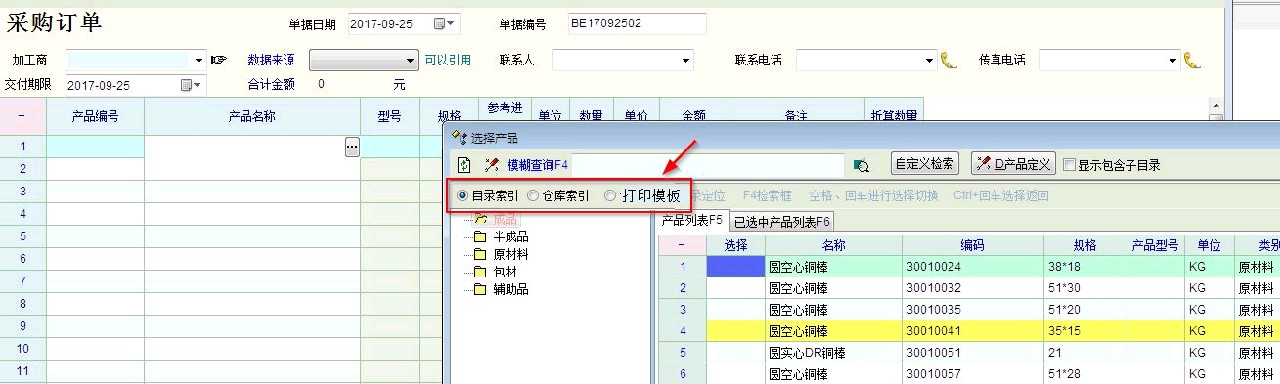Screen dimensions: 1280x384
Task: Click the phone icon next to 传真电话
Action: click(x=1192, y=60)
